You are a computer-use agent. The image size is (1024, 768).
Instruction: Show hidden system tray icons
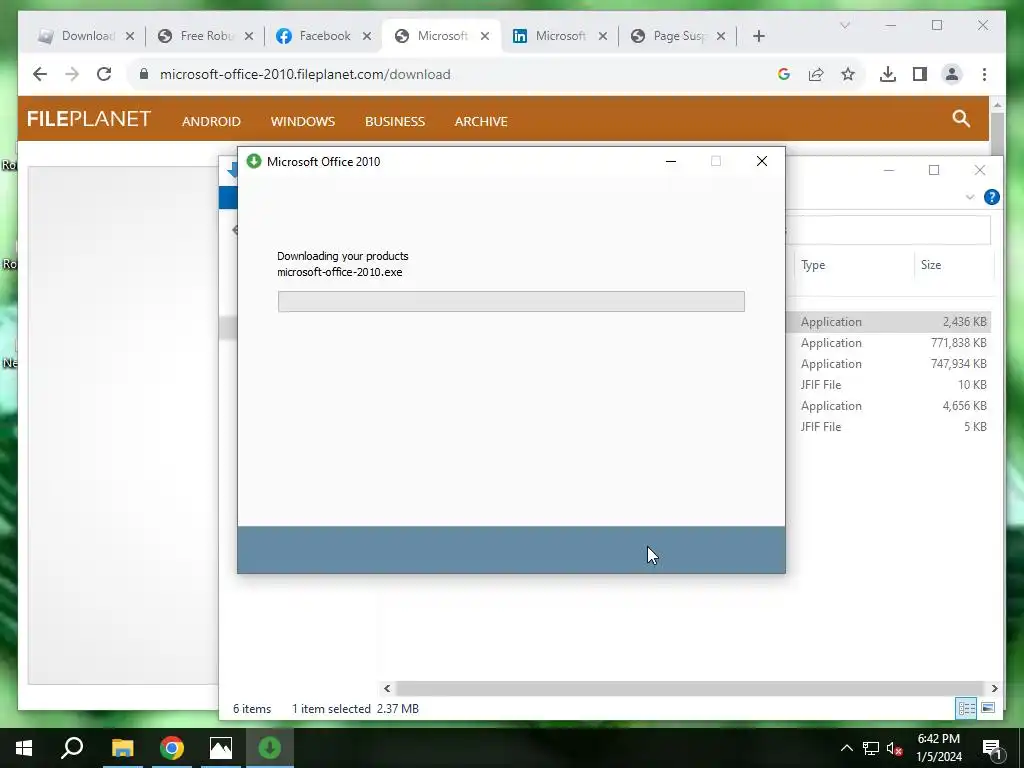tap(846, 748)
